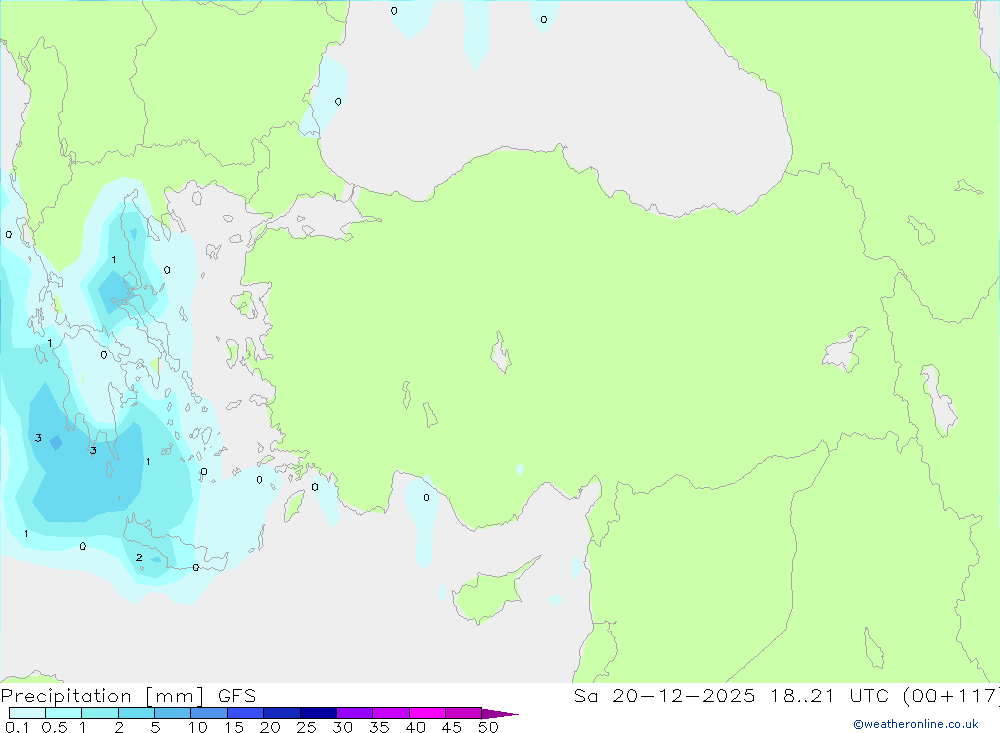Click the 45 legend scale label

[452, 727]
